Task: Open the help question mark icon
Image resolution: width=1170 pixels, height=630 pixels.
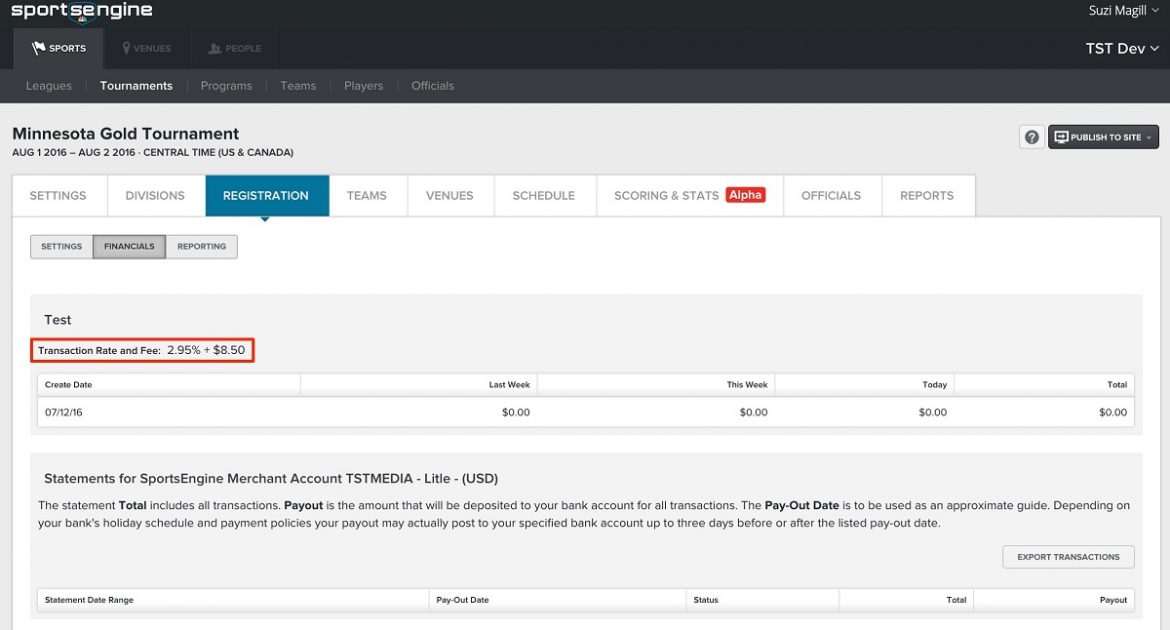Action: pos(1031,136)
